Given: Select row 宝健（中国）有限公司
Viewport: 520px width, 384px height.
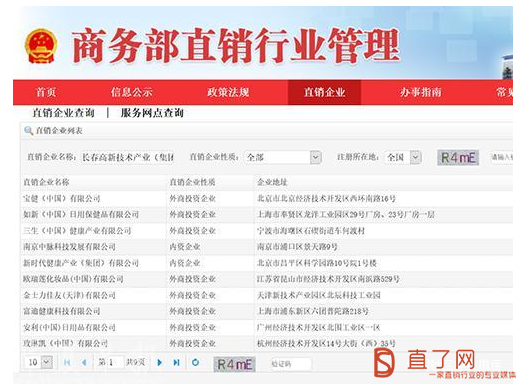Looking at the screenshot, I should click(x=267, y=199).
